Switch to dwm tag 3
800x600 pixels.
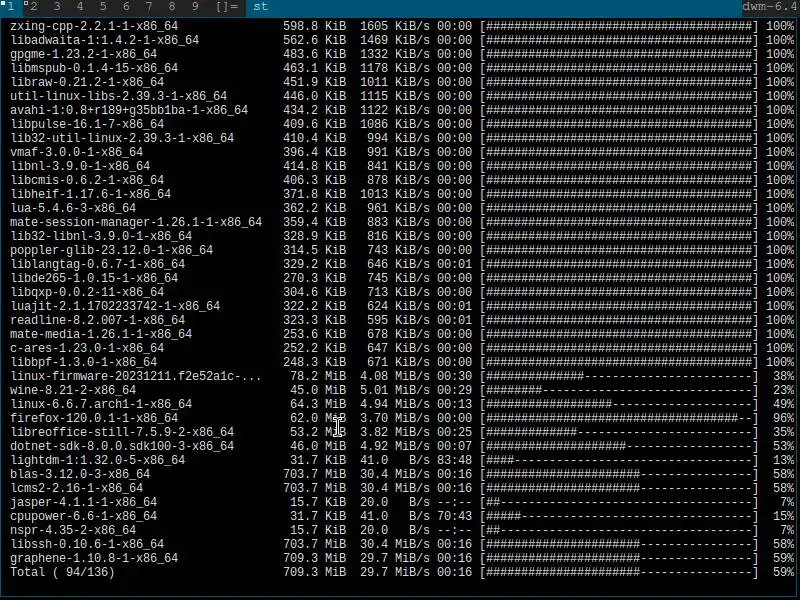tap(57, 7)
